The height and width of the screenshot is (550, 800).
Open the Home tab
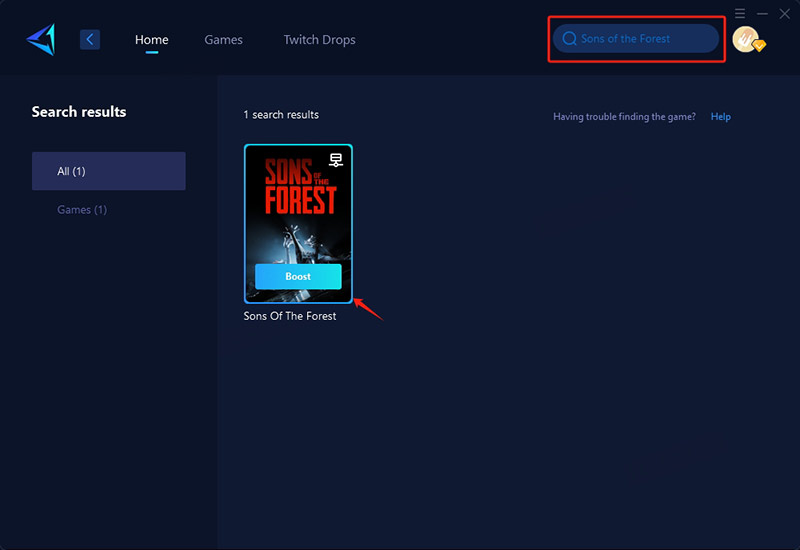pos(152,40)
